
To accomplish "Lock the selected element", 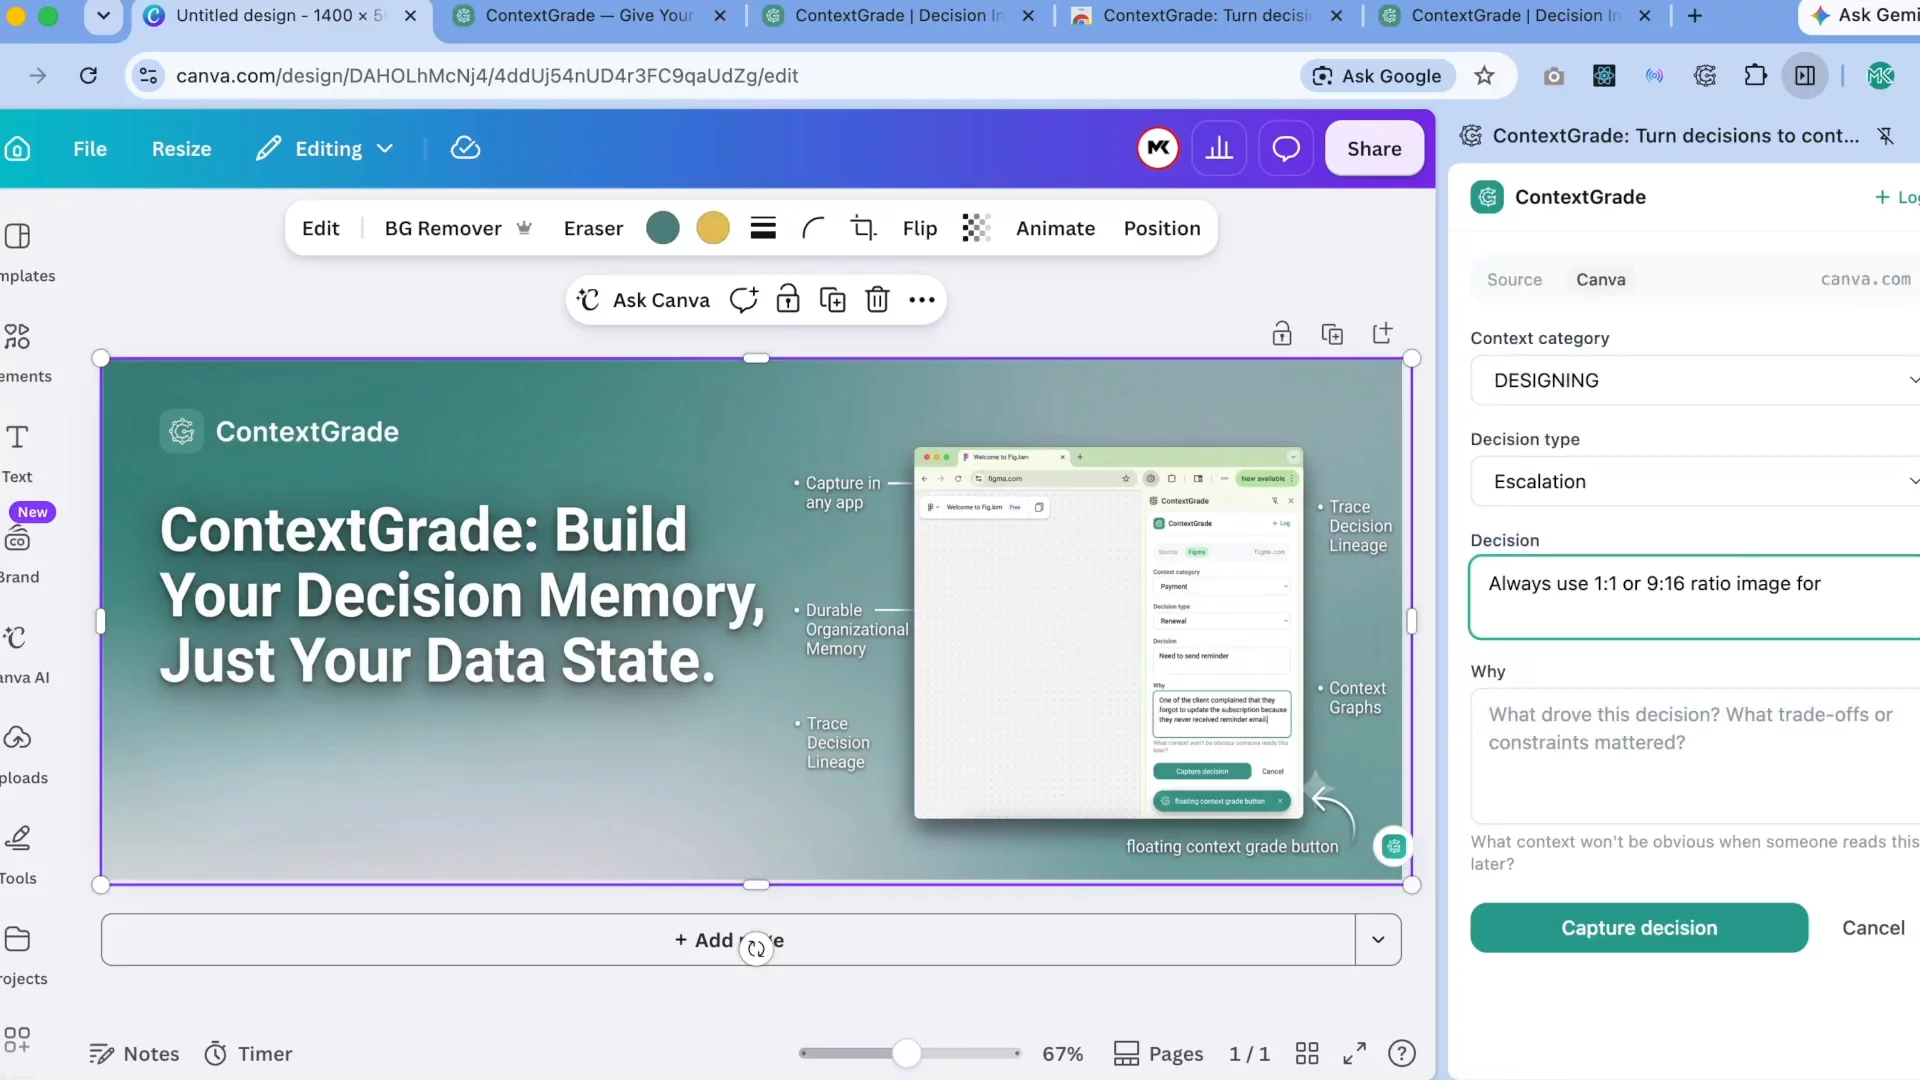I will point(788,300).
